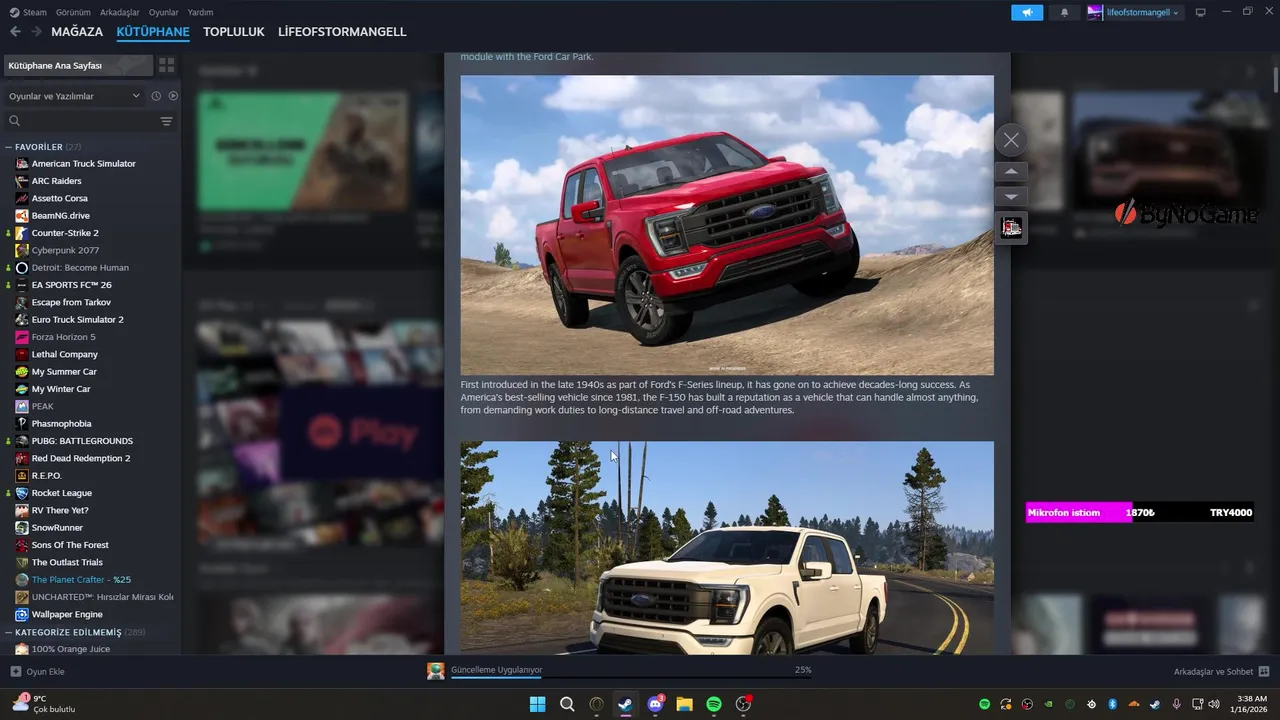Click the library search magnifier icon

[14, 121]
